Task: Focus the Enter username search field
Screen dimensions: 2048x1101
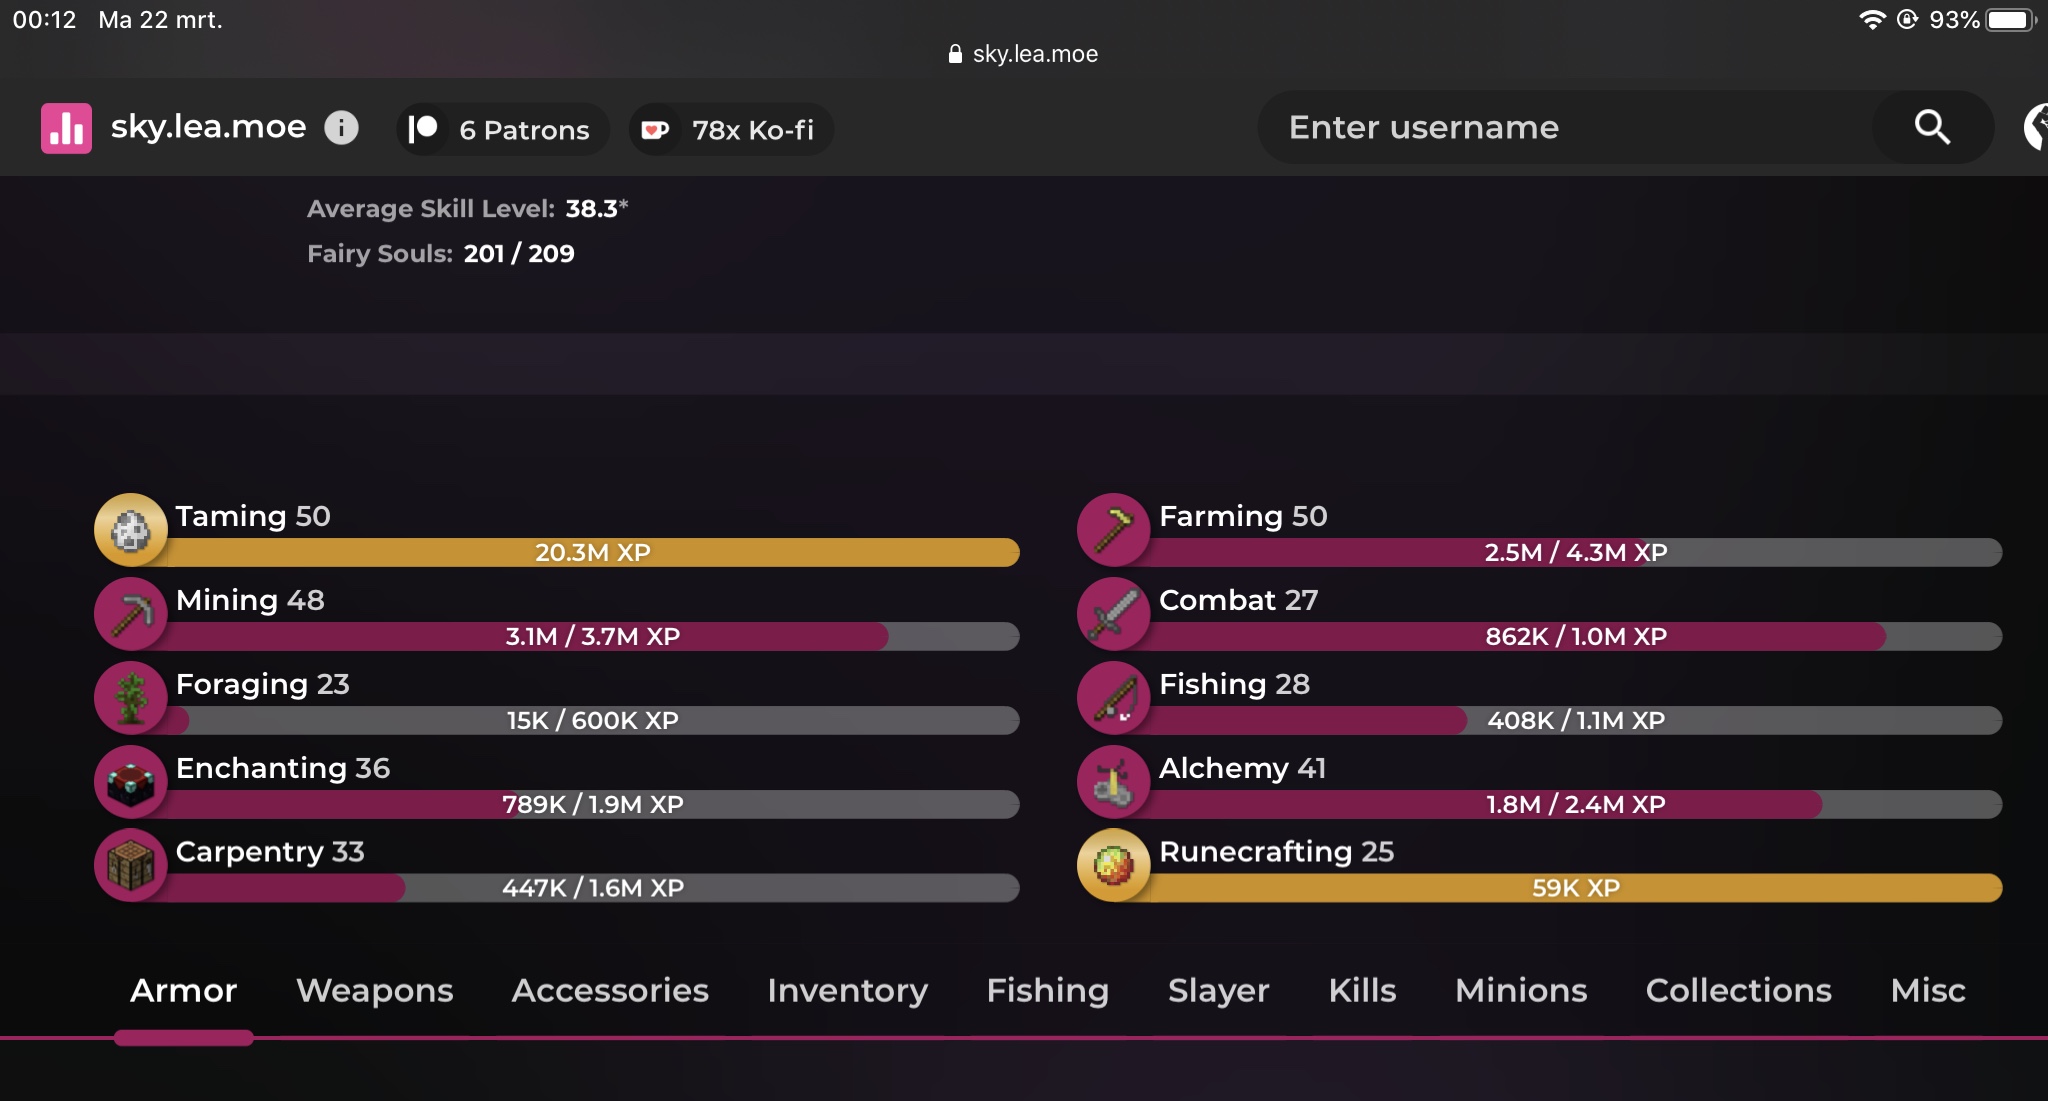Action: 1560,127
